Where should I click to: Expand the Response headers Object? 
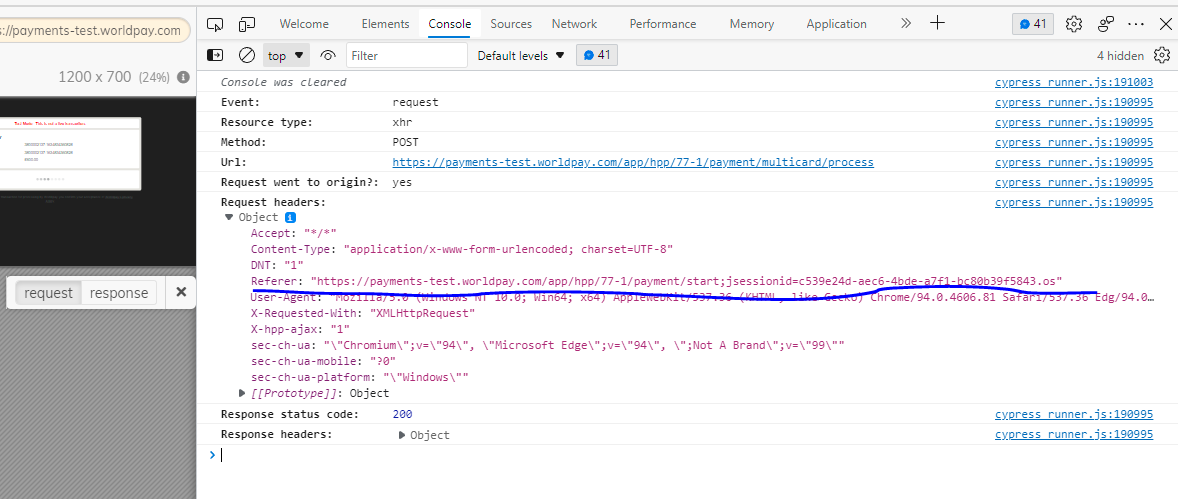[402, 435]
